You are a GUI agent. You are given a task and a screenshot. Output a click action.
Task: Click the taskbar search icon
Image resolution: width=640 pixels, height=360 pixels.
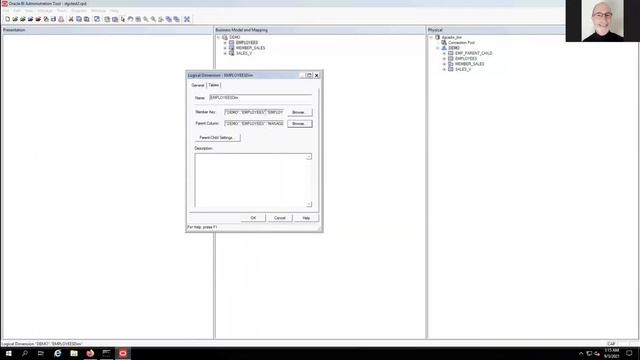[x=25, y=353]
